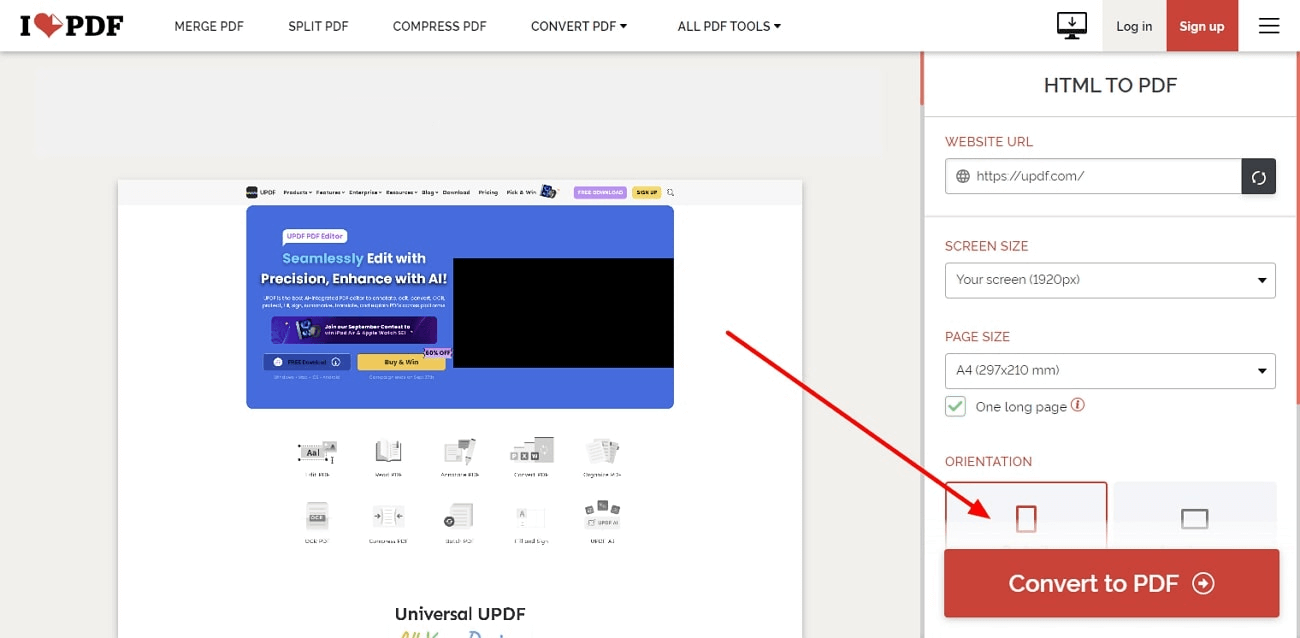The height and width of the screenshot is (638, 1300).
Task: Go to Merge PDF
Action: (209, 26)
